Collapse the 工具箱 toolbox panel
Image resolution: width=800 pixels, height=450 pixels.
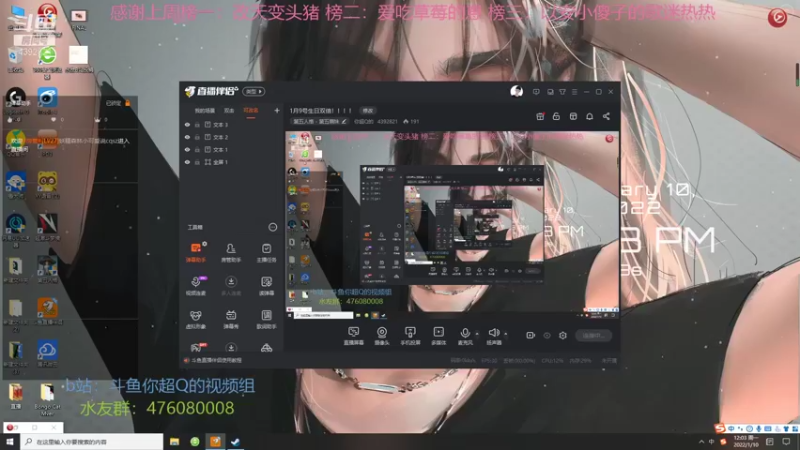272,227
